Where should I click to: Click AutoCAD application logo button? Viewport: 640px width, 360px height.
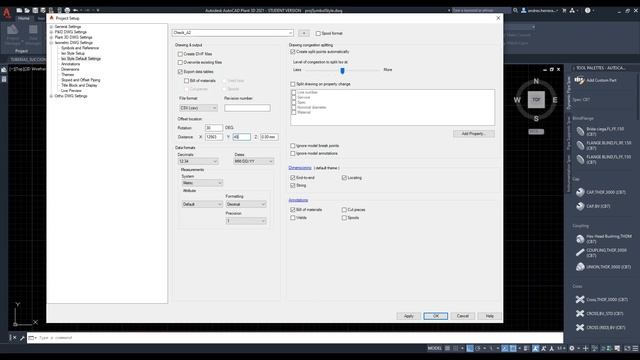tap(7, 13)
